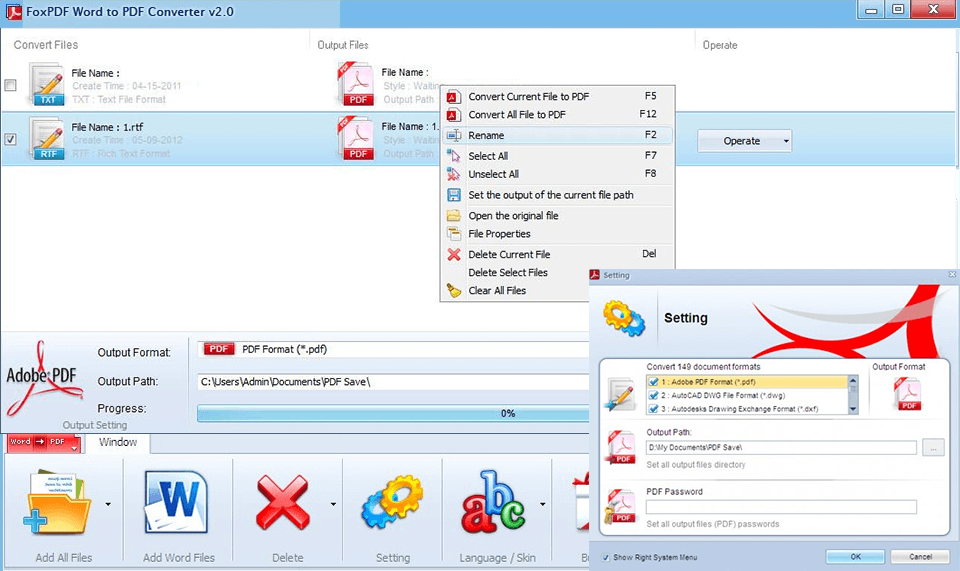This screenshot has height=571, width=960.
Task: Click the save disk icon for output path
Action: 454,195
